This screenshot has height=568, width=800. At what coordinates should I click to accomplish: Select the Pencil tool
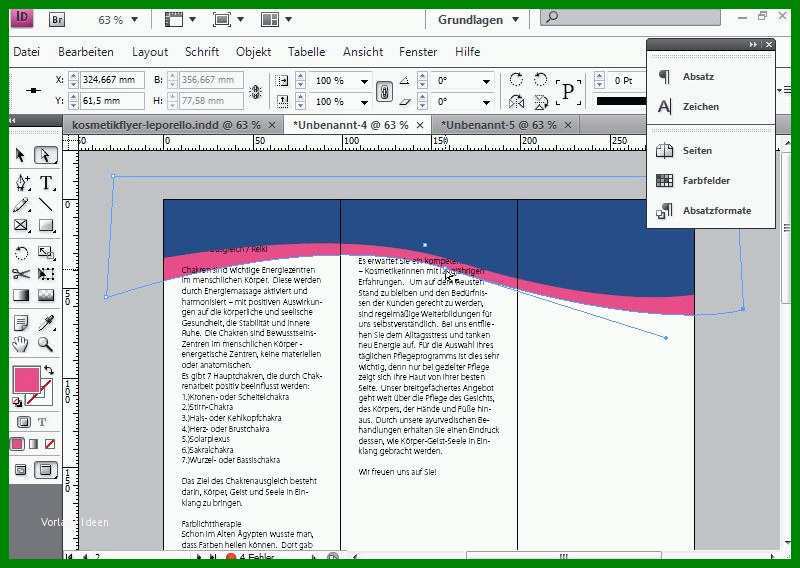(x=21, y=205)
